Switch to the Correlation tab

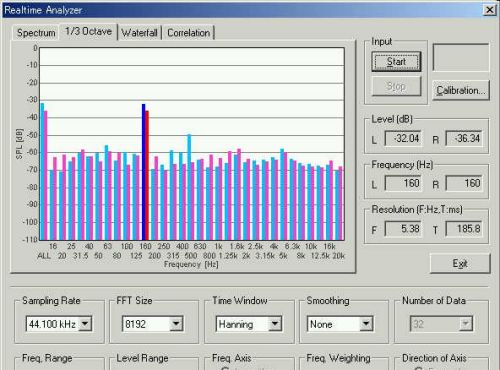pos(189,33)
